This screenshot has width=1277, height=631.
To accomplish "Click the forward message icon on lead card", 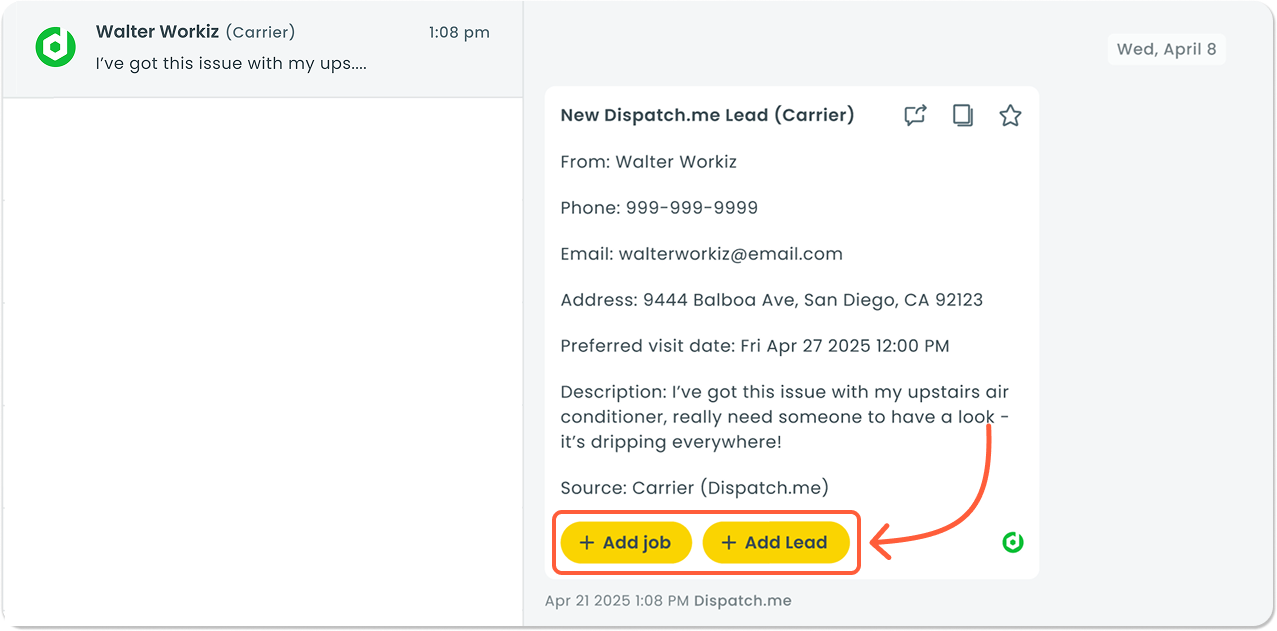I will (x=915, y=116).
